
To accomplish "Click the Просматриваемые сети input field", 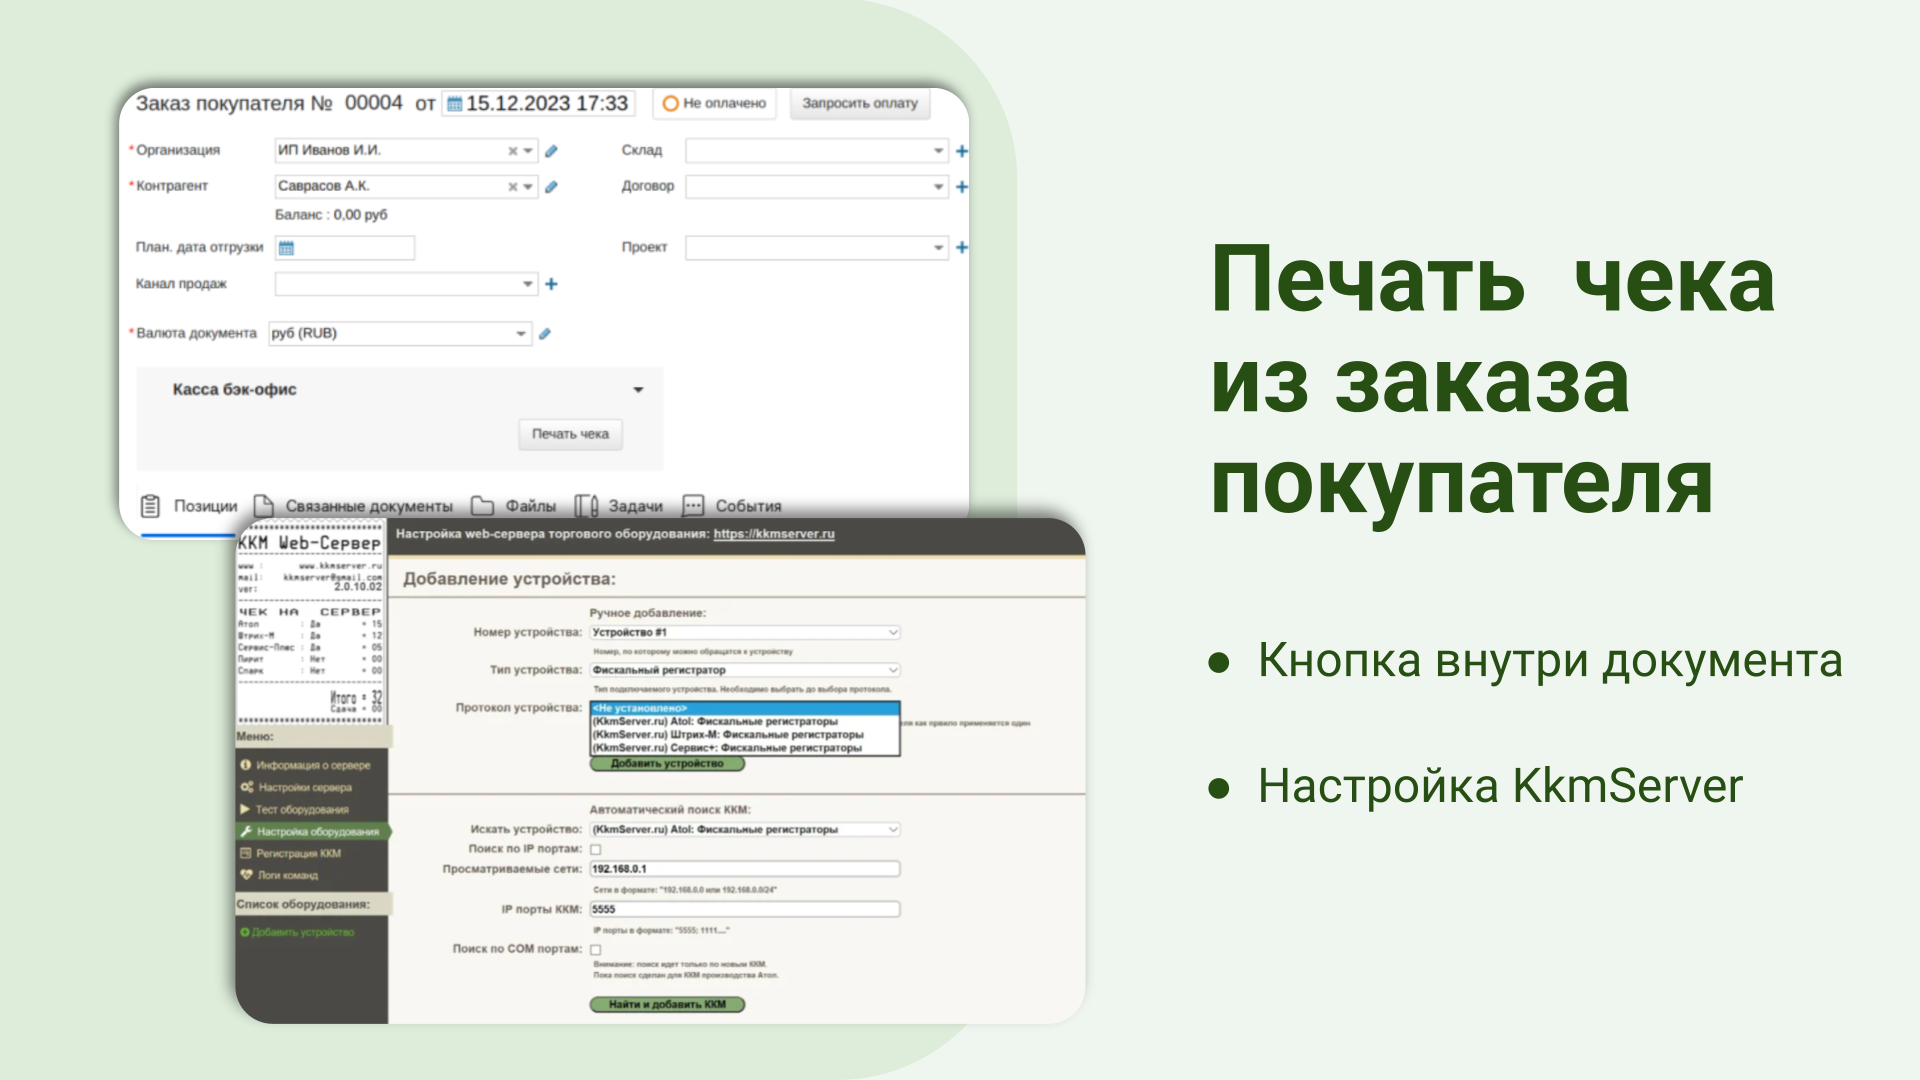I will click(x=745, y=869).
